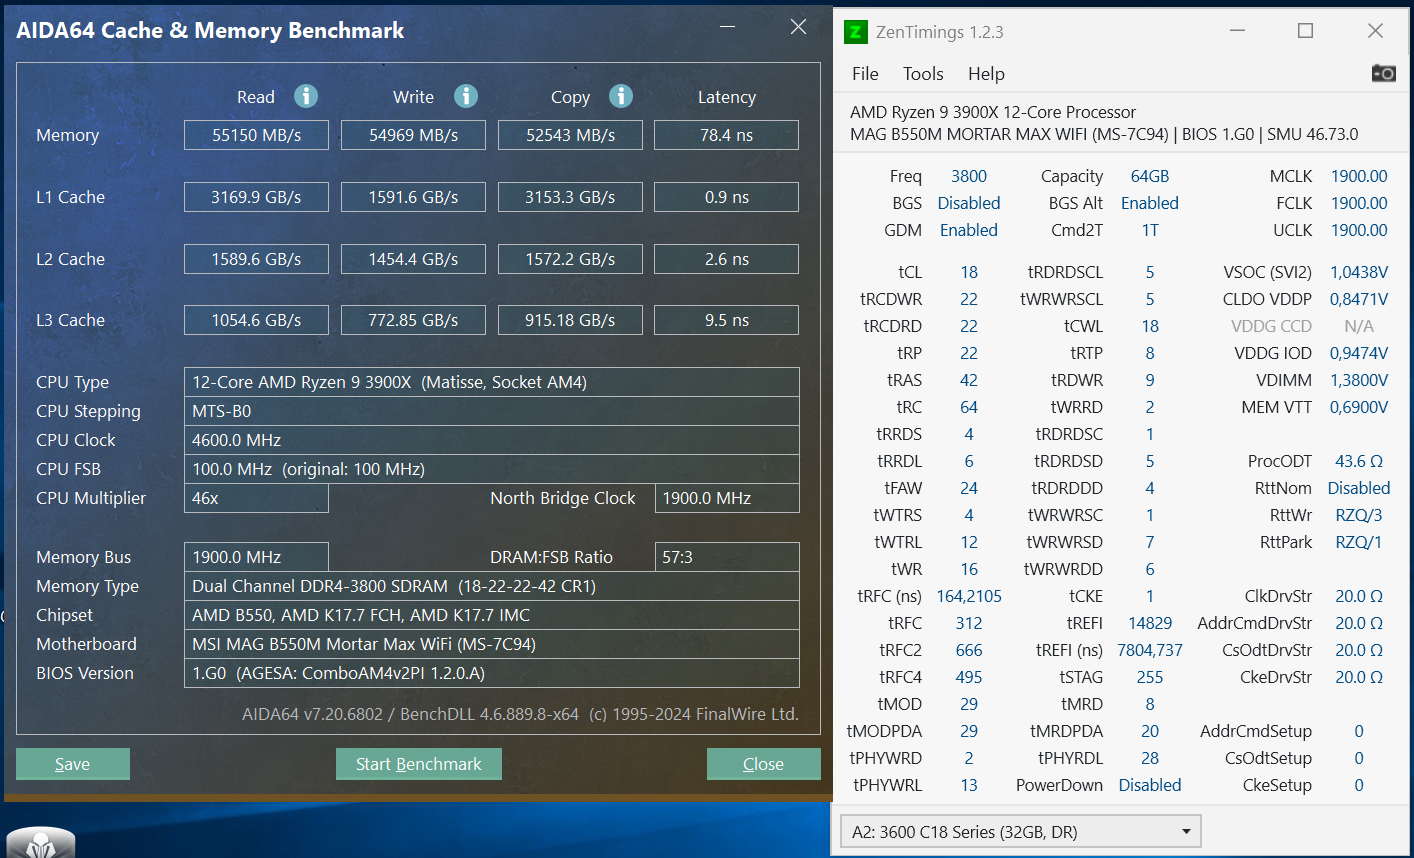Click the Freq value 3800 in ZenTimings
Viewport: 1414px width, 858px height.
[969, 176]
